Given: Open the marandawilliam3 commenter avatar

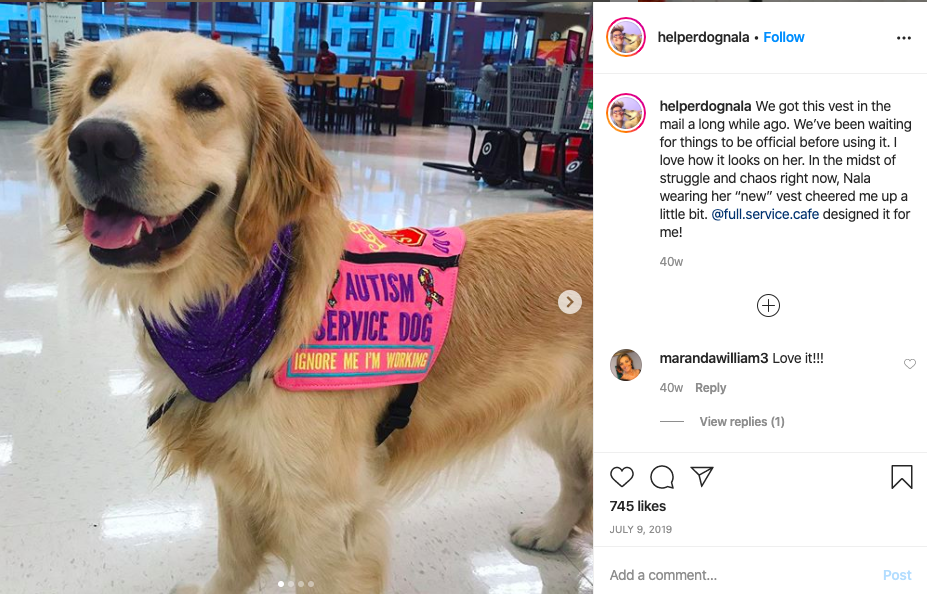Looking at the screenshot, I should coord(625,365).
